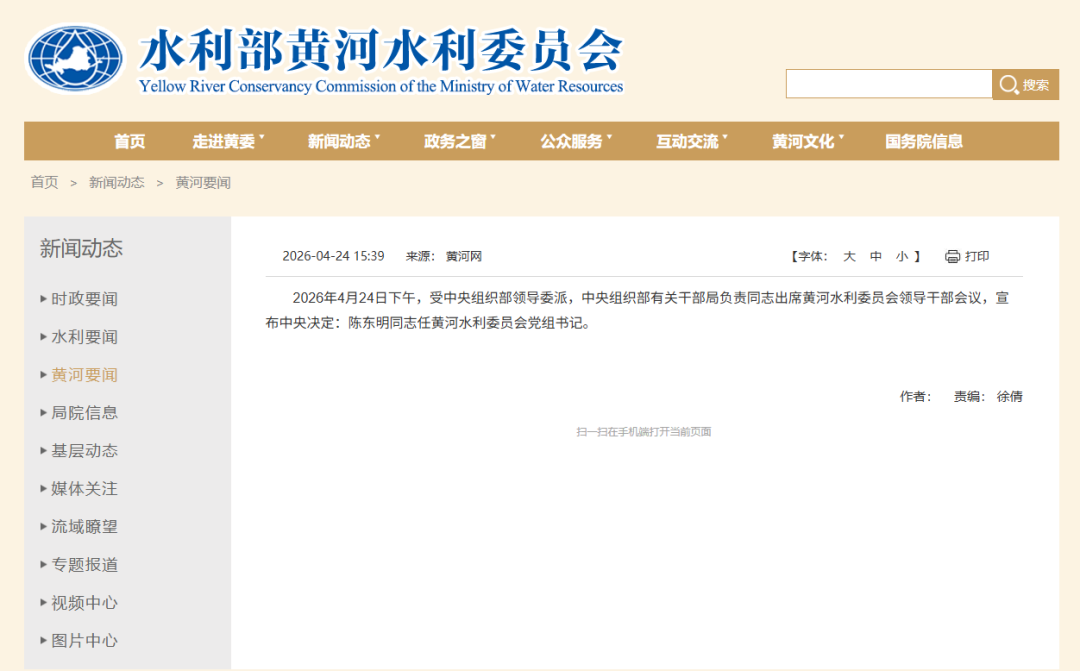1080x671 pixels.
Task: Click the printer icon next to 打印
Action: (952, 256)
